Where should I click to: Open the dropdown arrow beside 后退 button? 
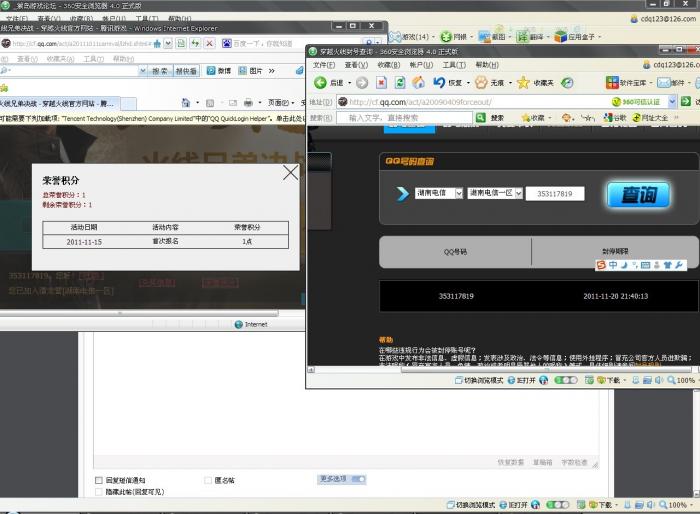point(350,83)
